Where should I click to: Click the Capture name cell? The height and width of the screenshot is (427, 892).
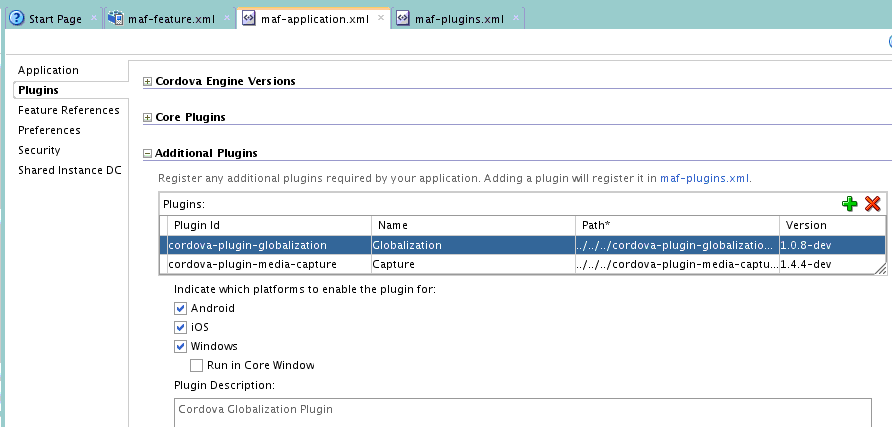click(x=473, y=264)
